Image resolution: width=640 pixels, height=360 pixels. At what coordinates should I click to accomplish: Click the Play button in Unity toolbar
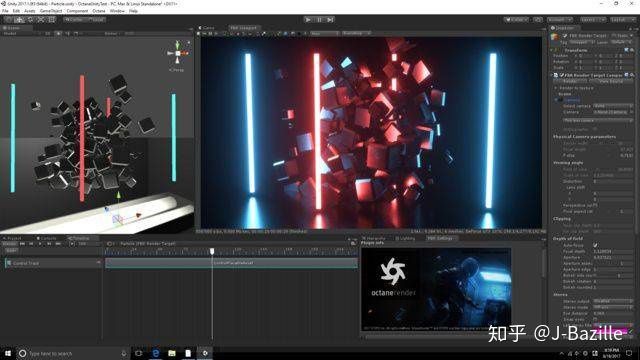[308, 19]
